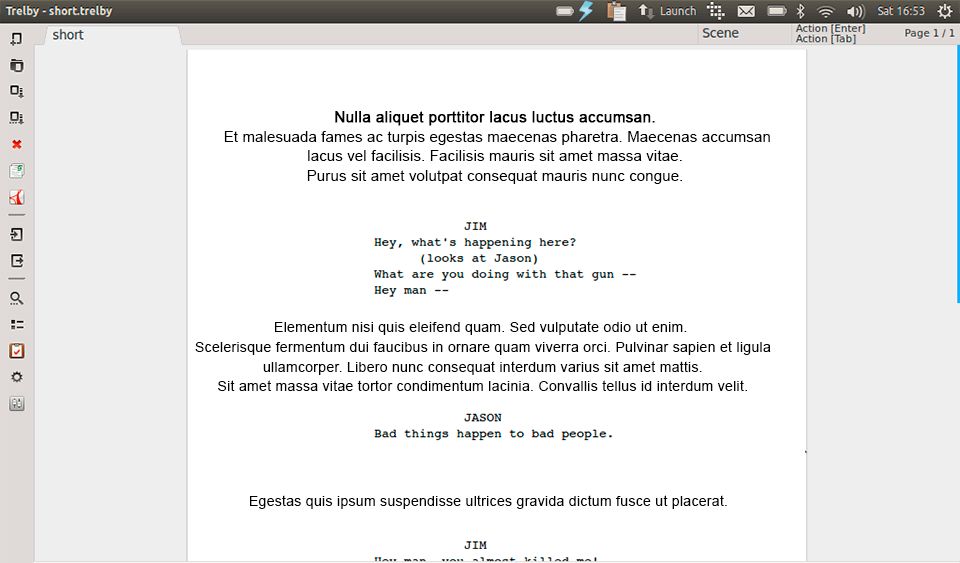Screen dimensions: 960x563
Task: Toggle fullscreen with the bottom toolbar icon
Action: click(x=17, y=403)
